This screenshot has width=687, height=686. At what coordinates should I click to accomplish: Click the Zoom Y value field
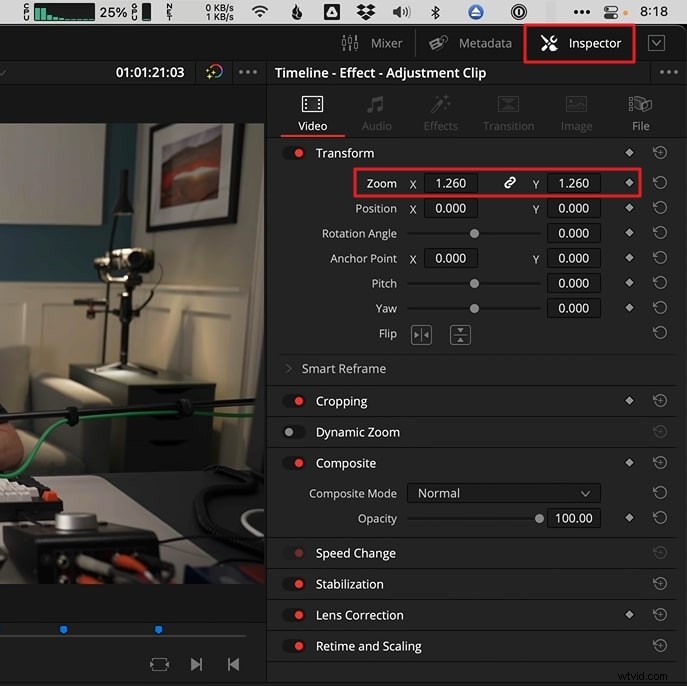[x=574, y=183]
